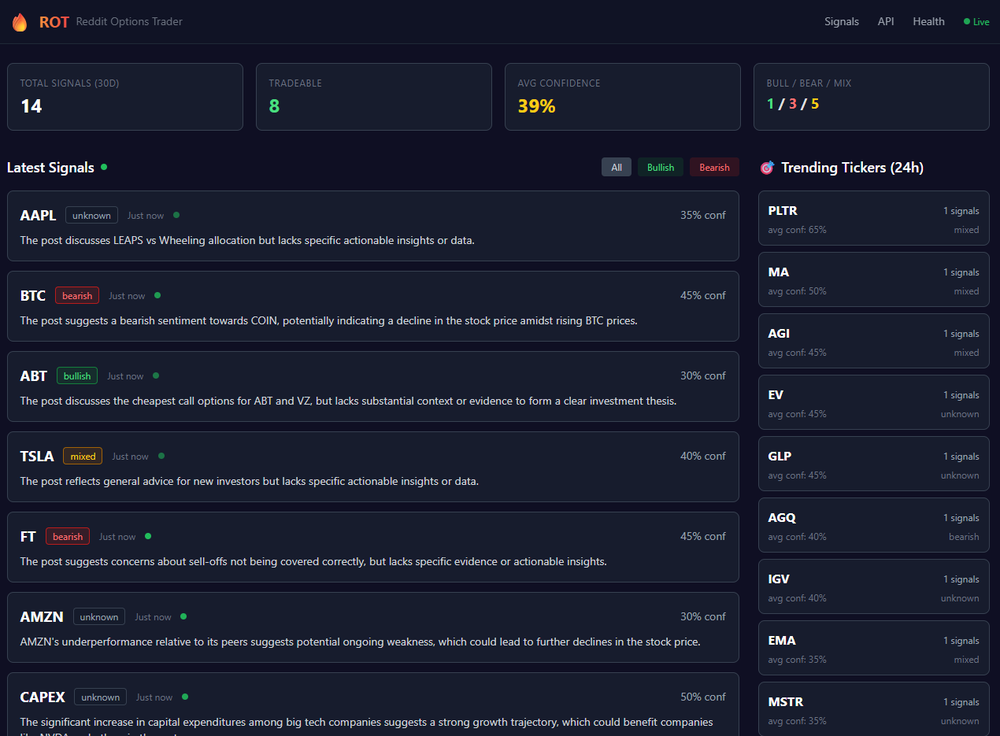Select the PLTR trending ticker
Viewport: 1000px width, 736px height.
point(874,218)
